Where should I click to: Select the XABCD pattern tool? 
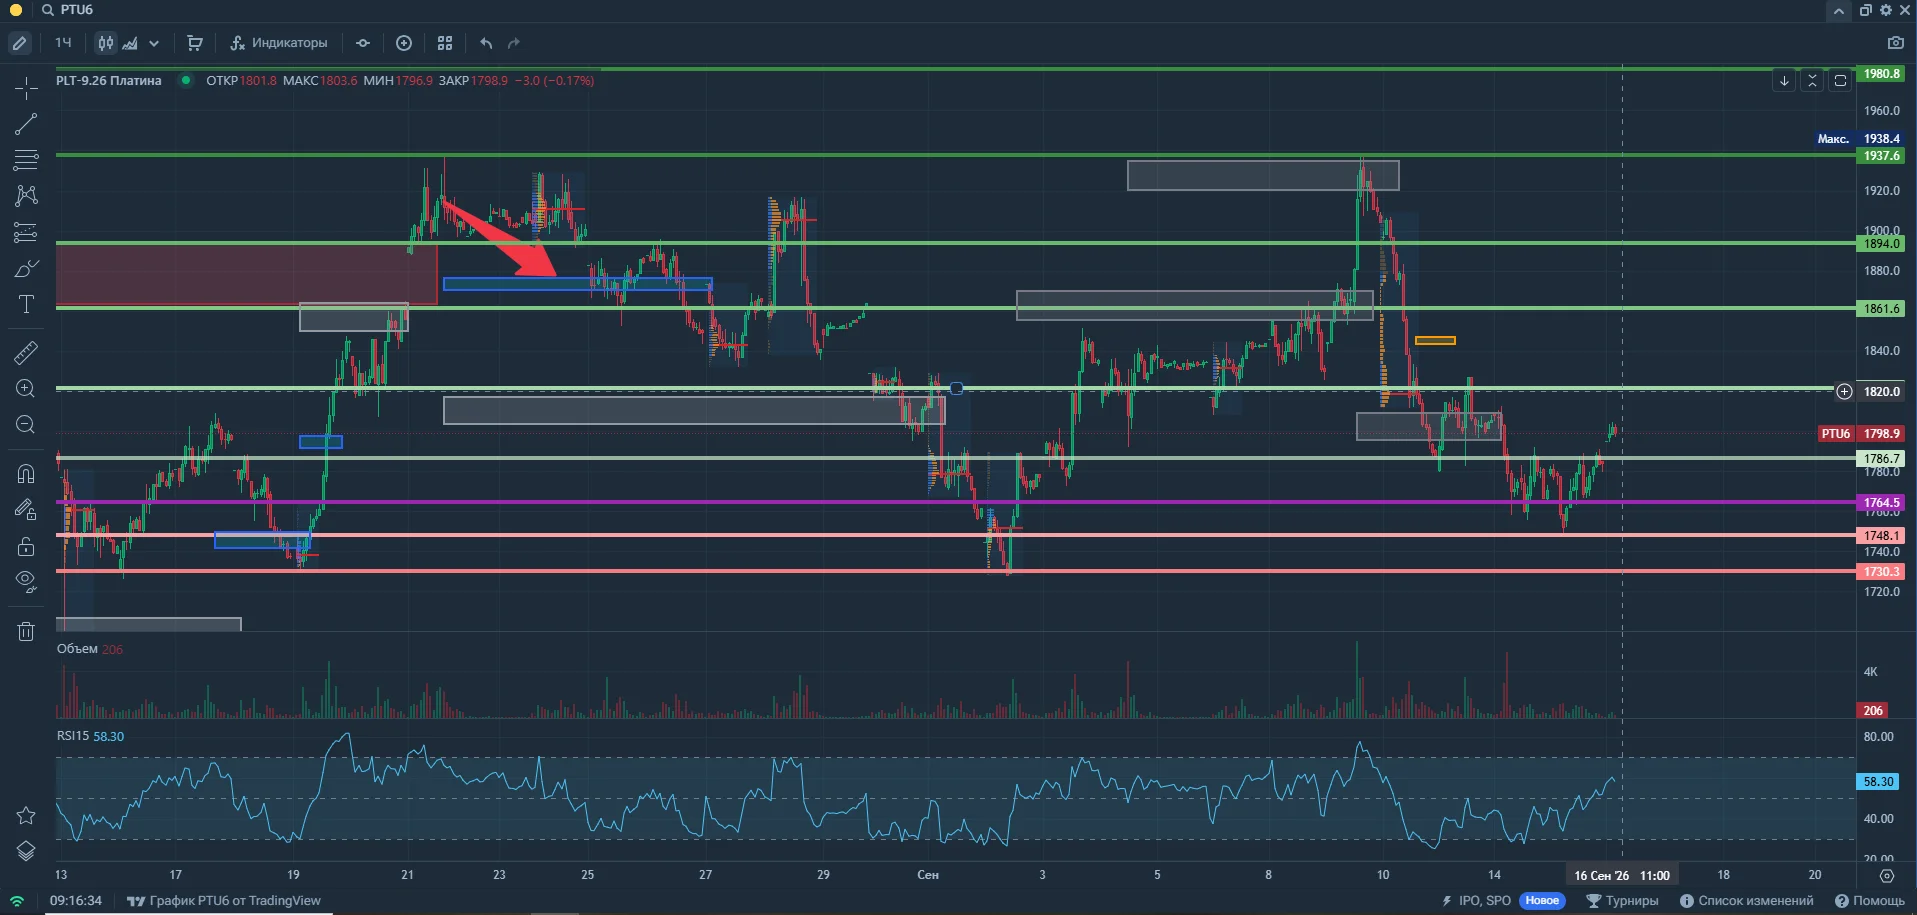[x=26, y=195]
